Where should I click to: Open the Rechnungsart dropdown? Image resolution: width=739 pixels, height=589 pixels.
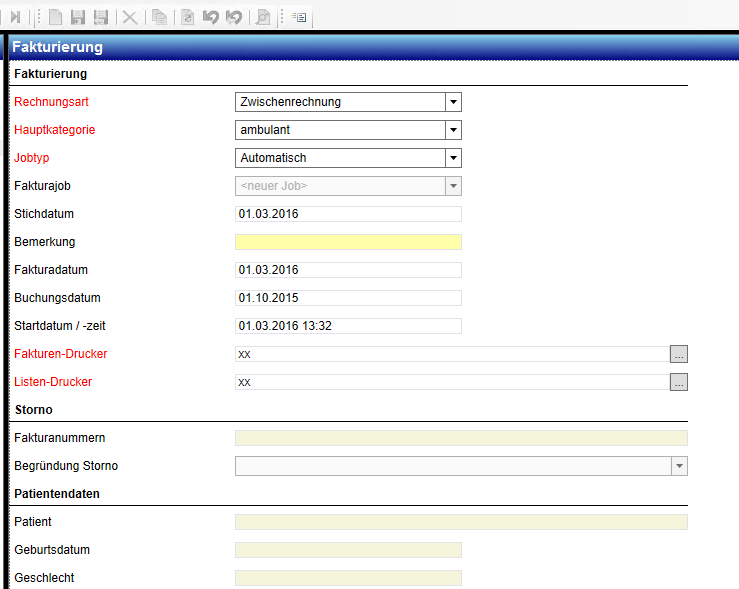[x=453, y=102]
